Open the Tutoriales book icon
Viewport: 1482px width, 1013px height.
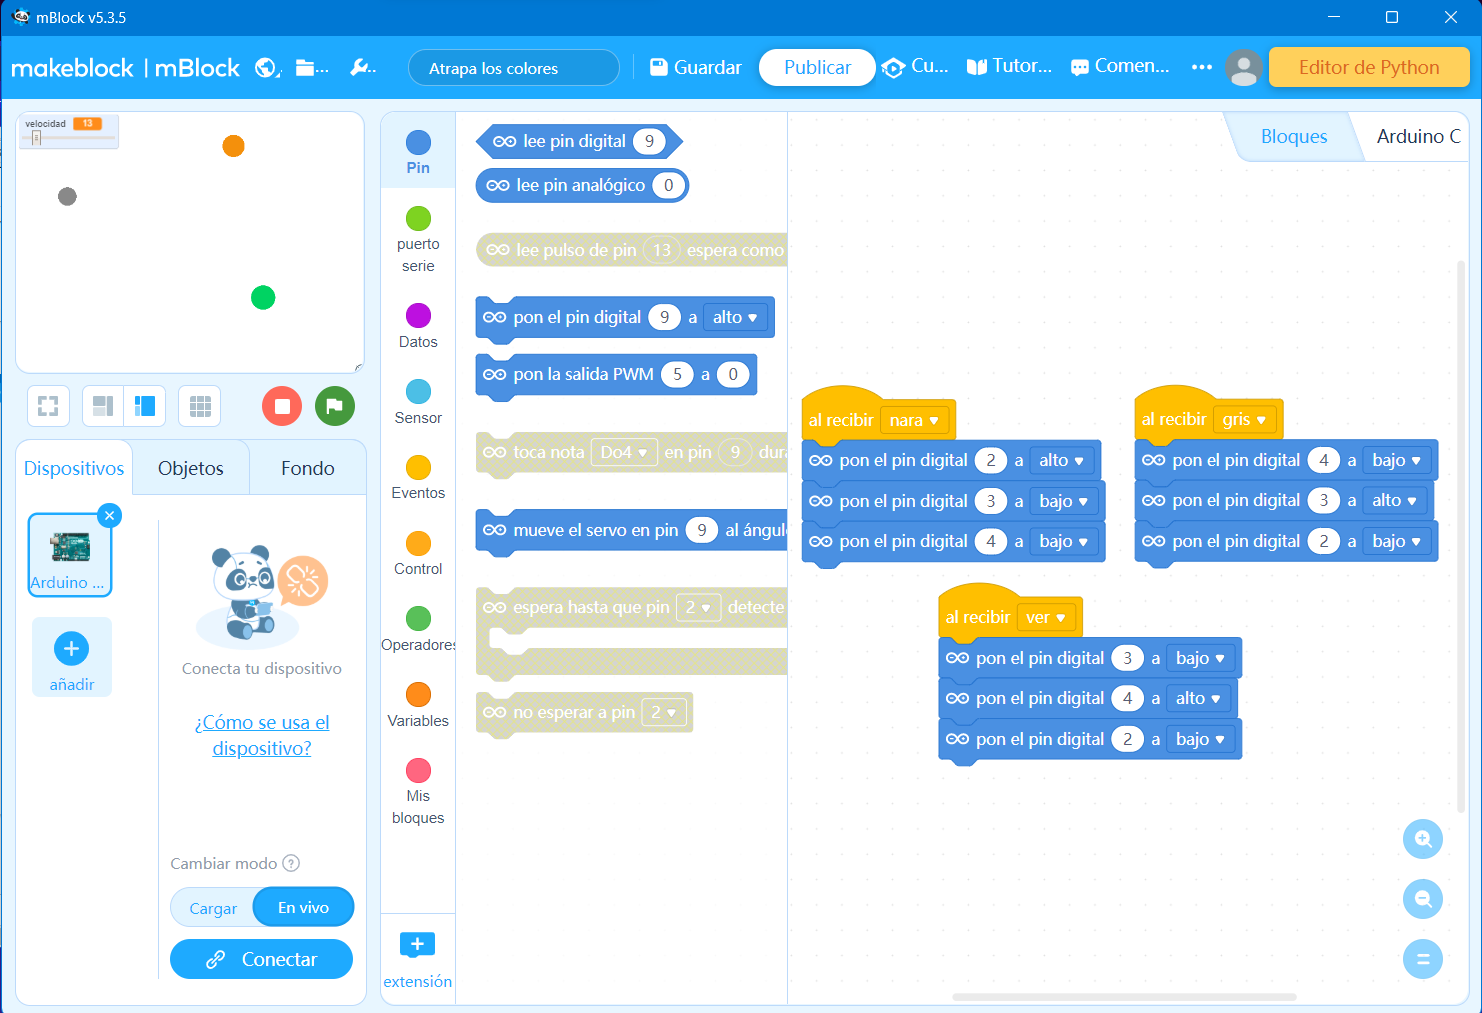pos(977,67)
